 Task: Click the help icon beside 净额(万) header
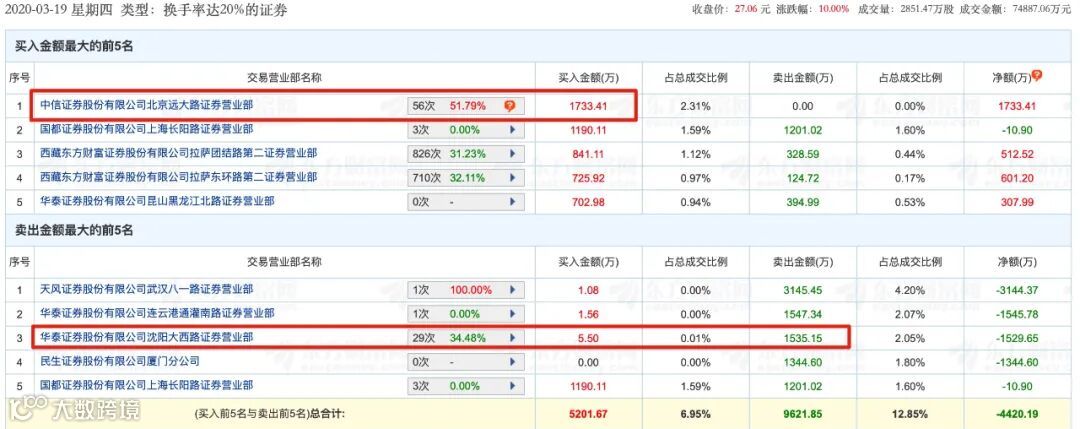click(1037, 76)
